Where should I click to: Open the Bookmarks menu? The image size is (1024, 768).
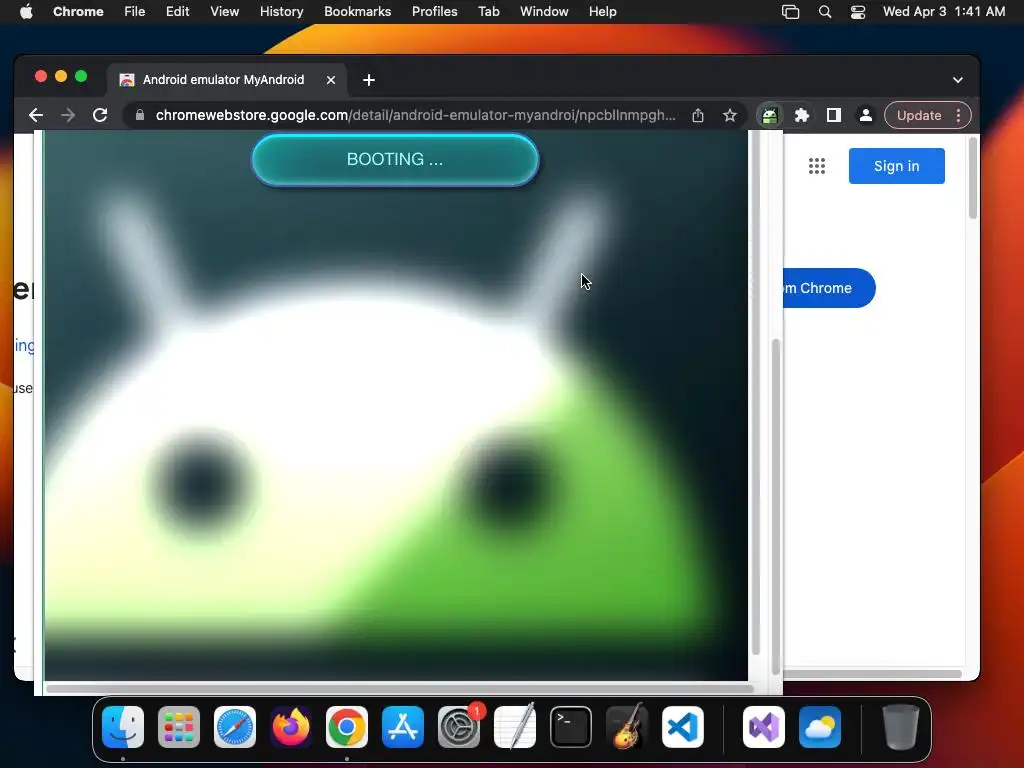(357, 12)
